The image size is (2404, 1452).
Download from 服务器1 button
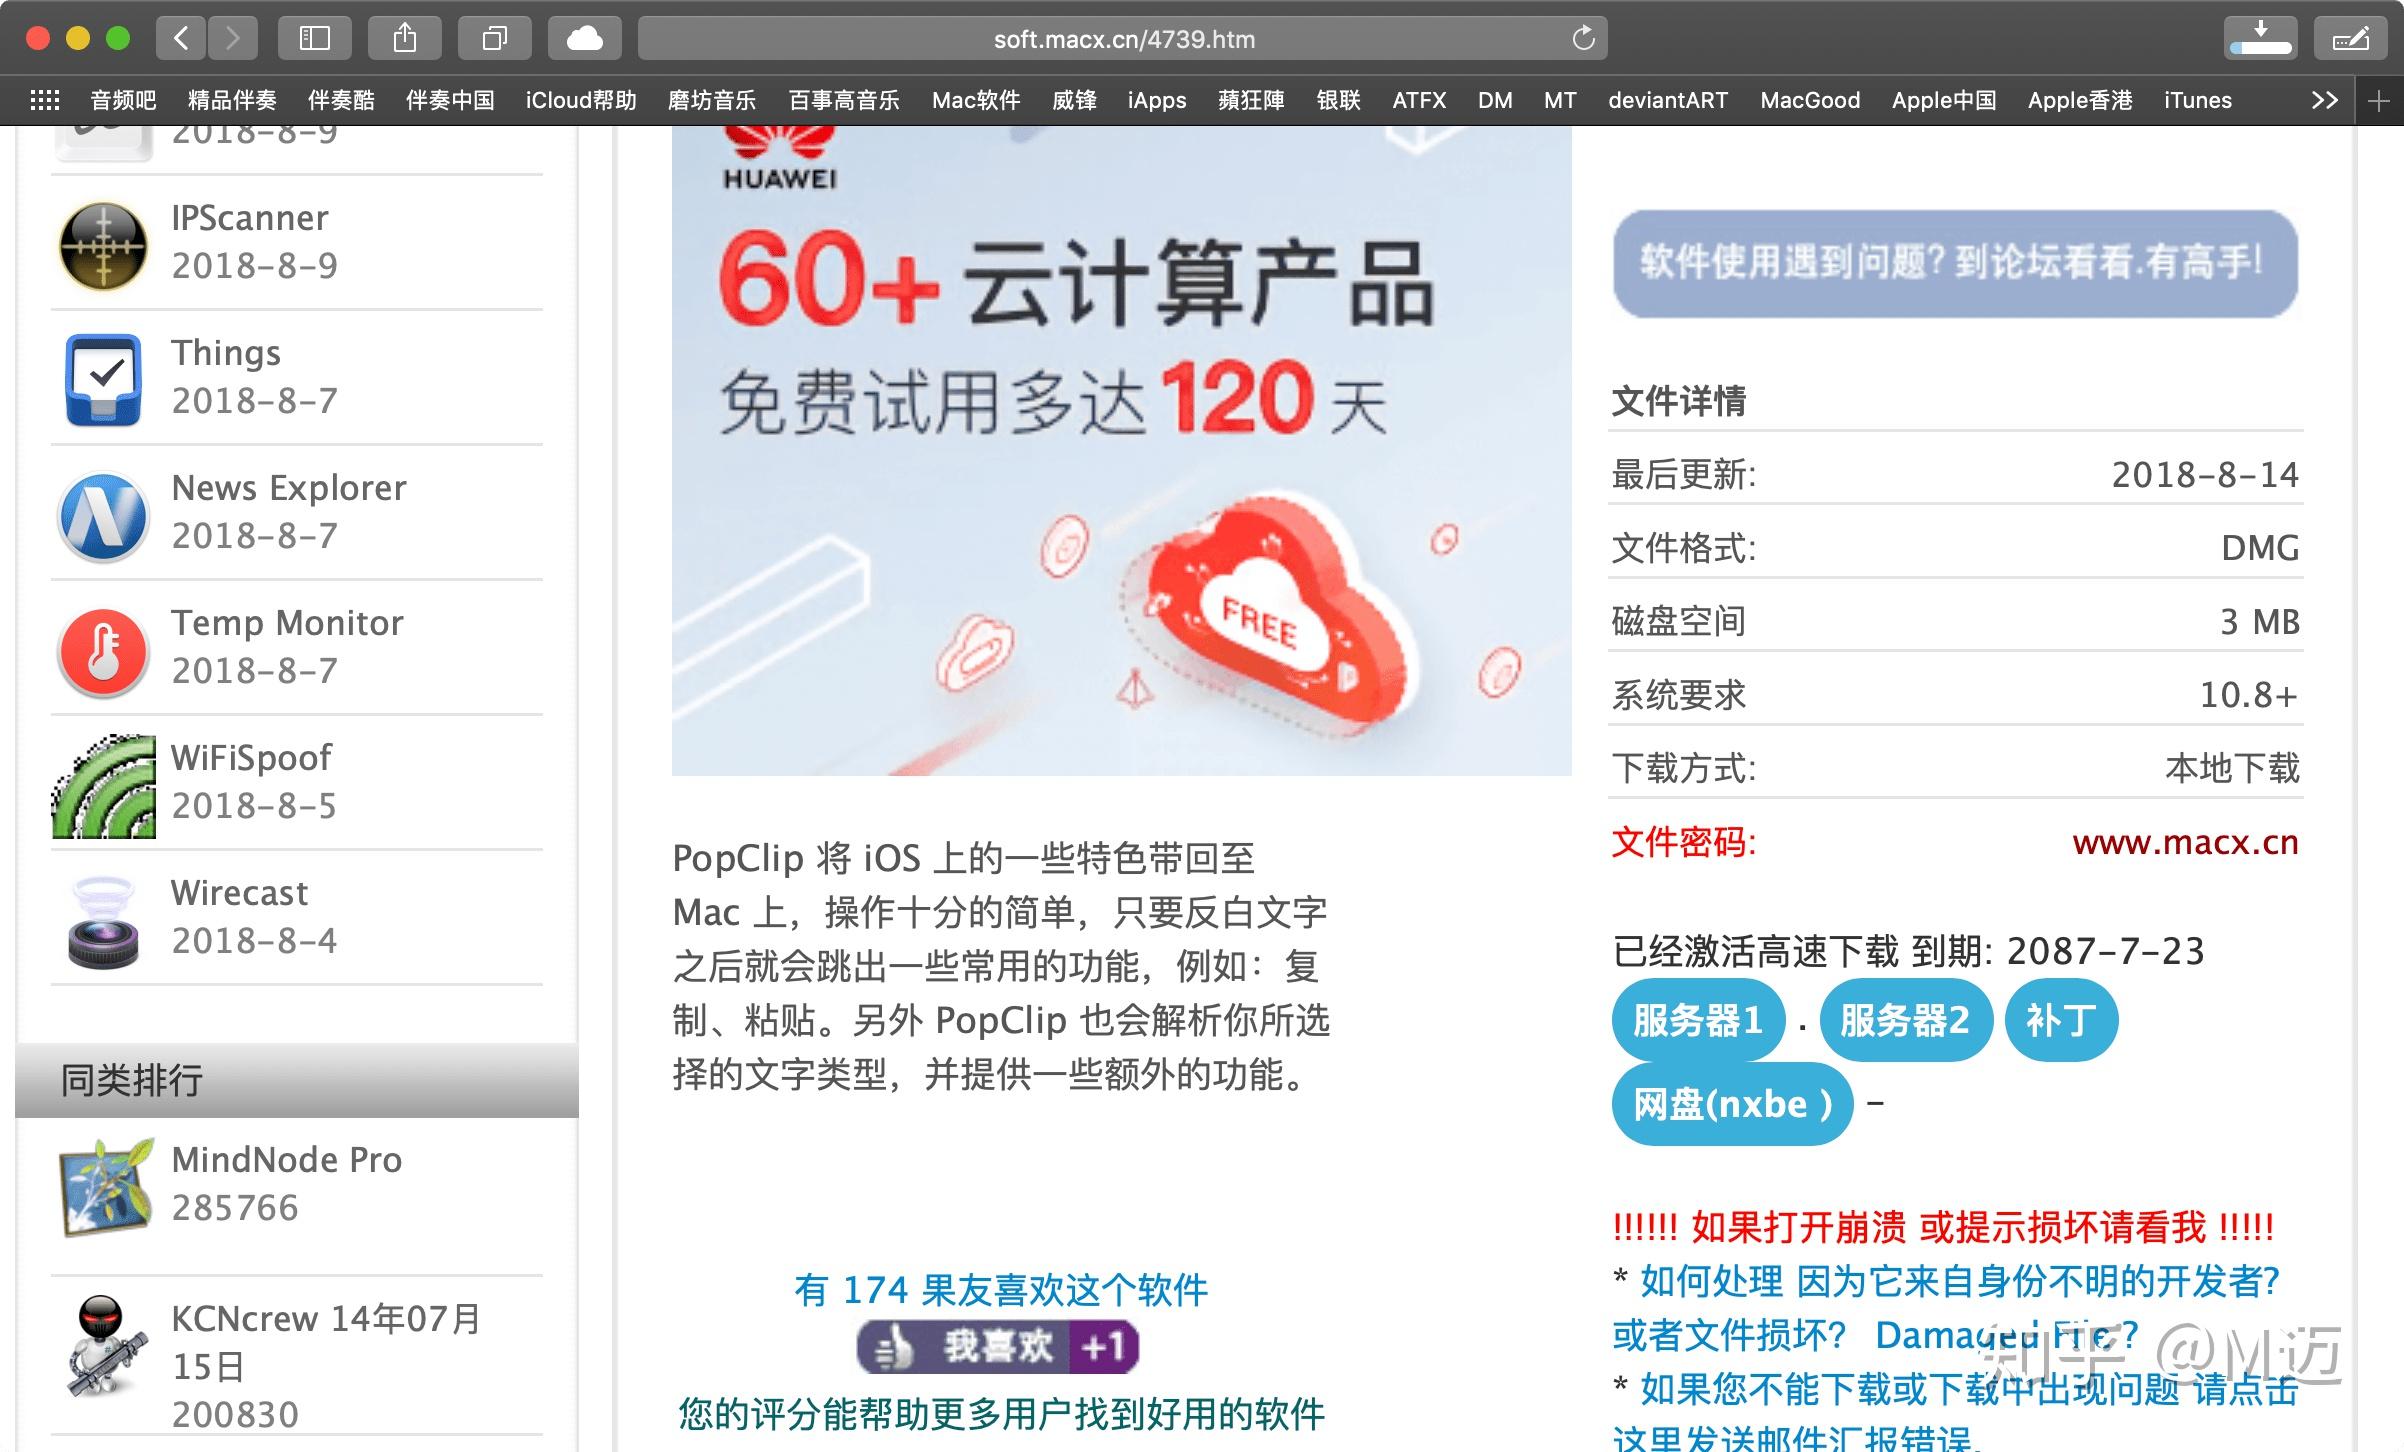click(1698, 1020)
